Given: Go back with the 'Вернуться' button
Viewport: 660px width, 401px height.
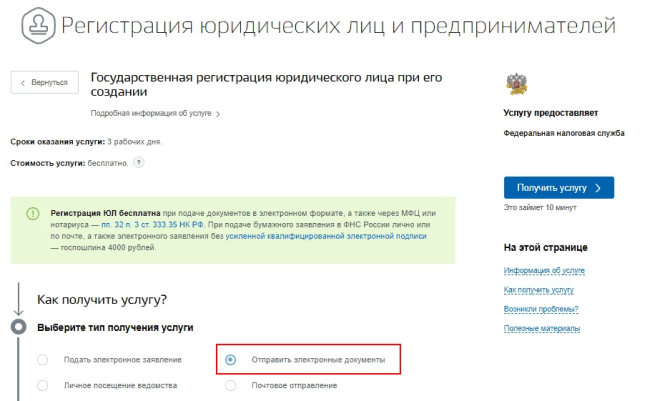Looking at the screenshot, I should (45, 82).
